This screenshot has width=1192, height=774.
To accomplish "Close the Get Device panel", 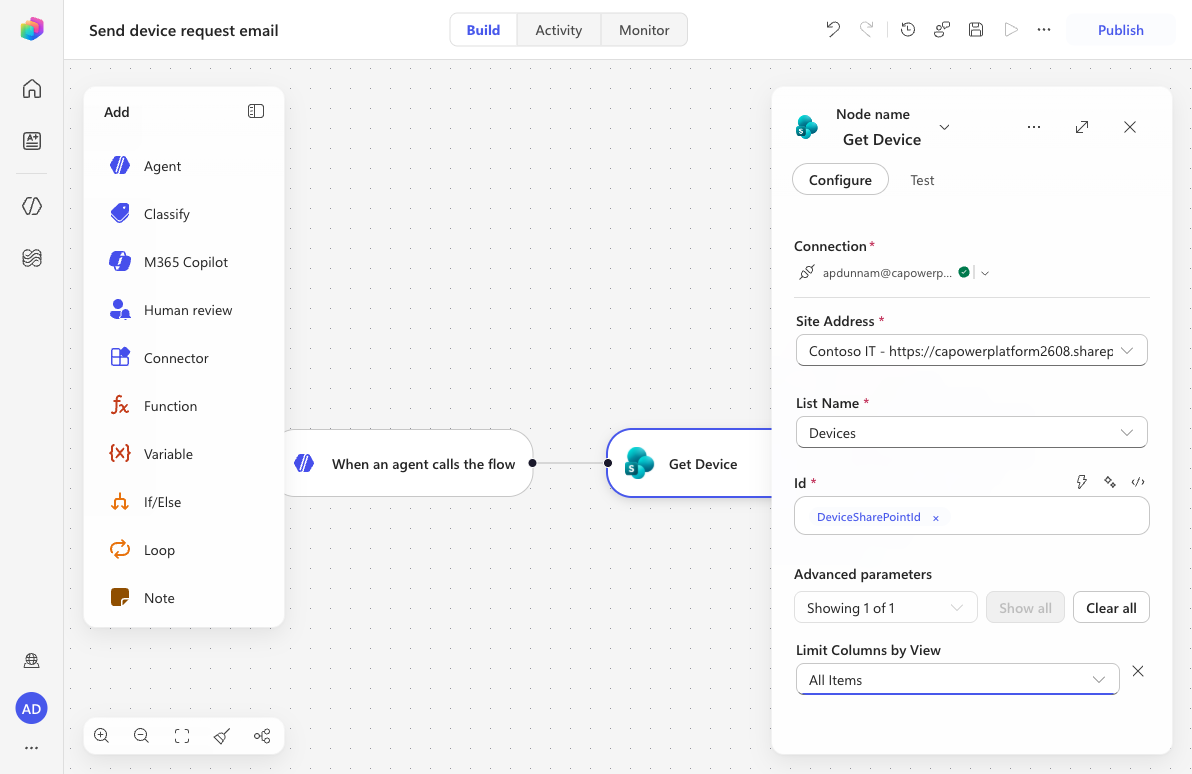I will 1130,127.
